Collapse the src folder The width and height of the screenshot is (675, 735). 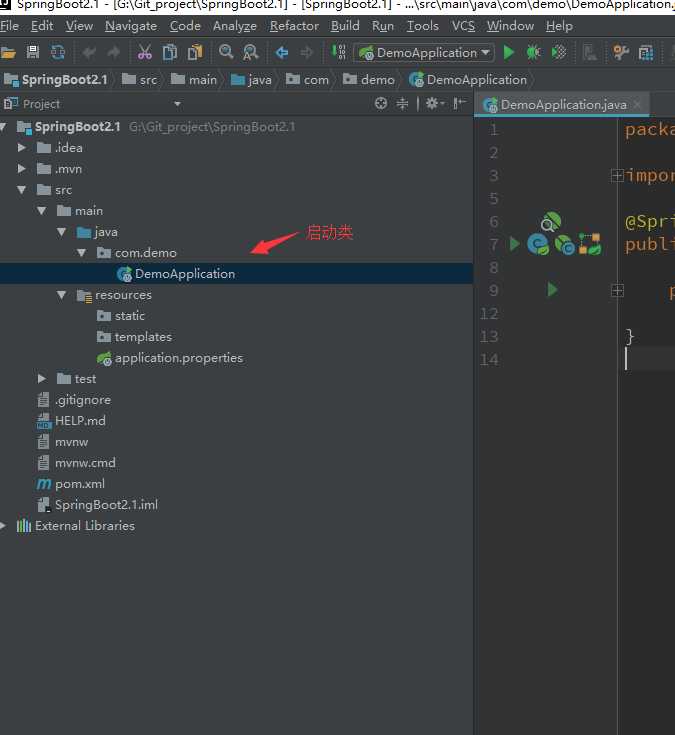pyautogui.click(x=22, y=190)
